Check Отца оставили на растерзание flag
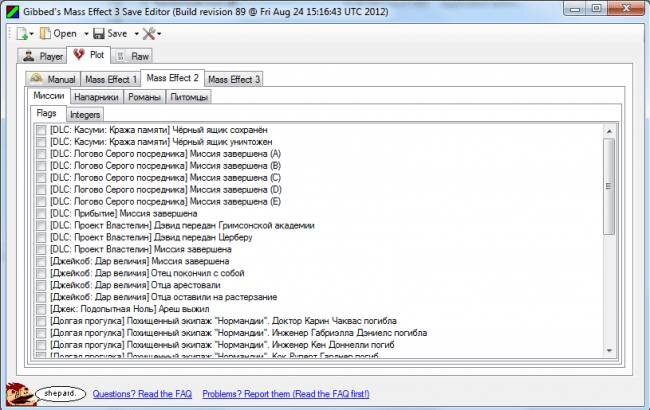650x410 pixels. tap(41, 297)
